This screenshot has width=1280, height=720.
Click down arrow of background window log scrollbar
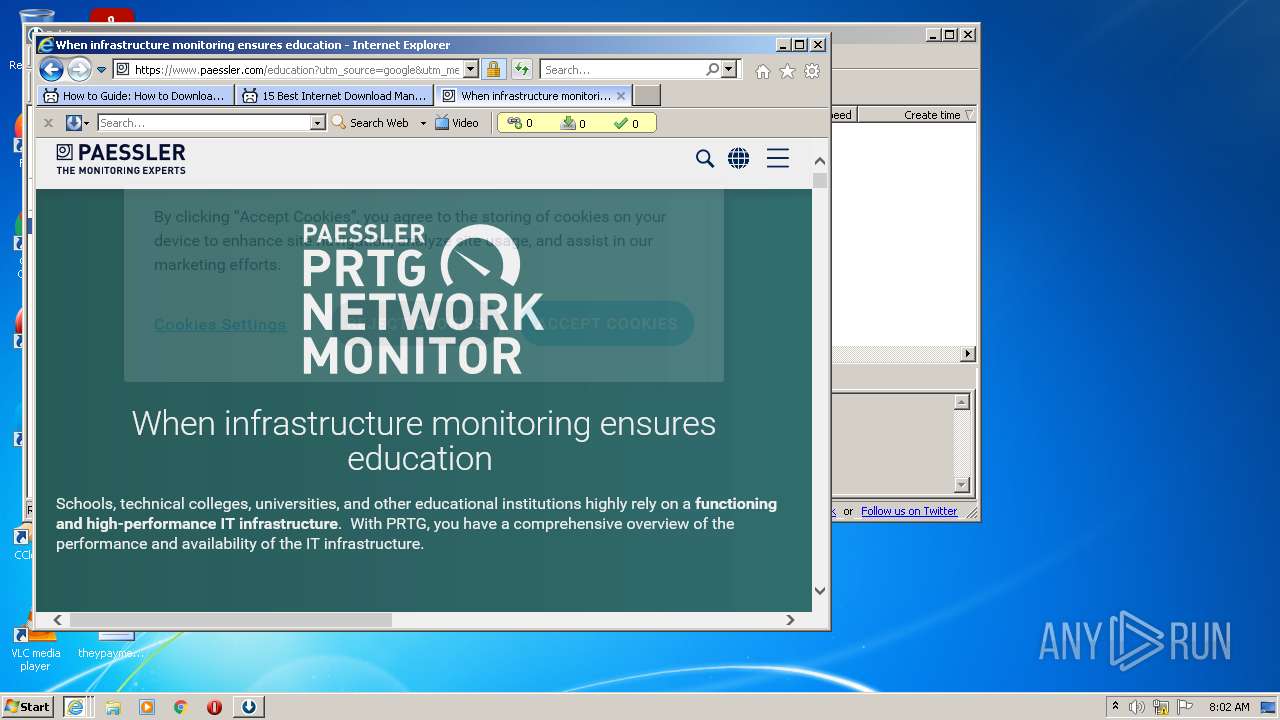pos(962,485)
